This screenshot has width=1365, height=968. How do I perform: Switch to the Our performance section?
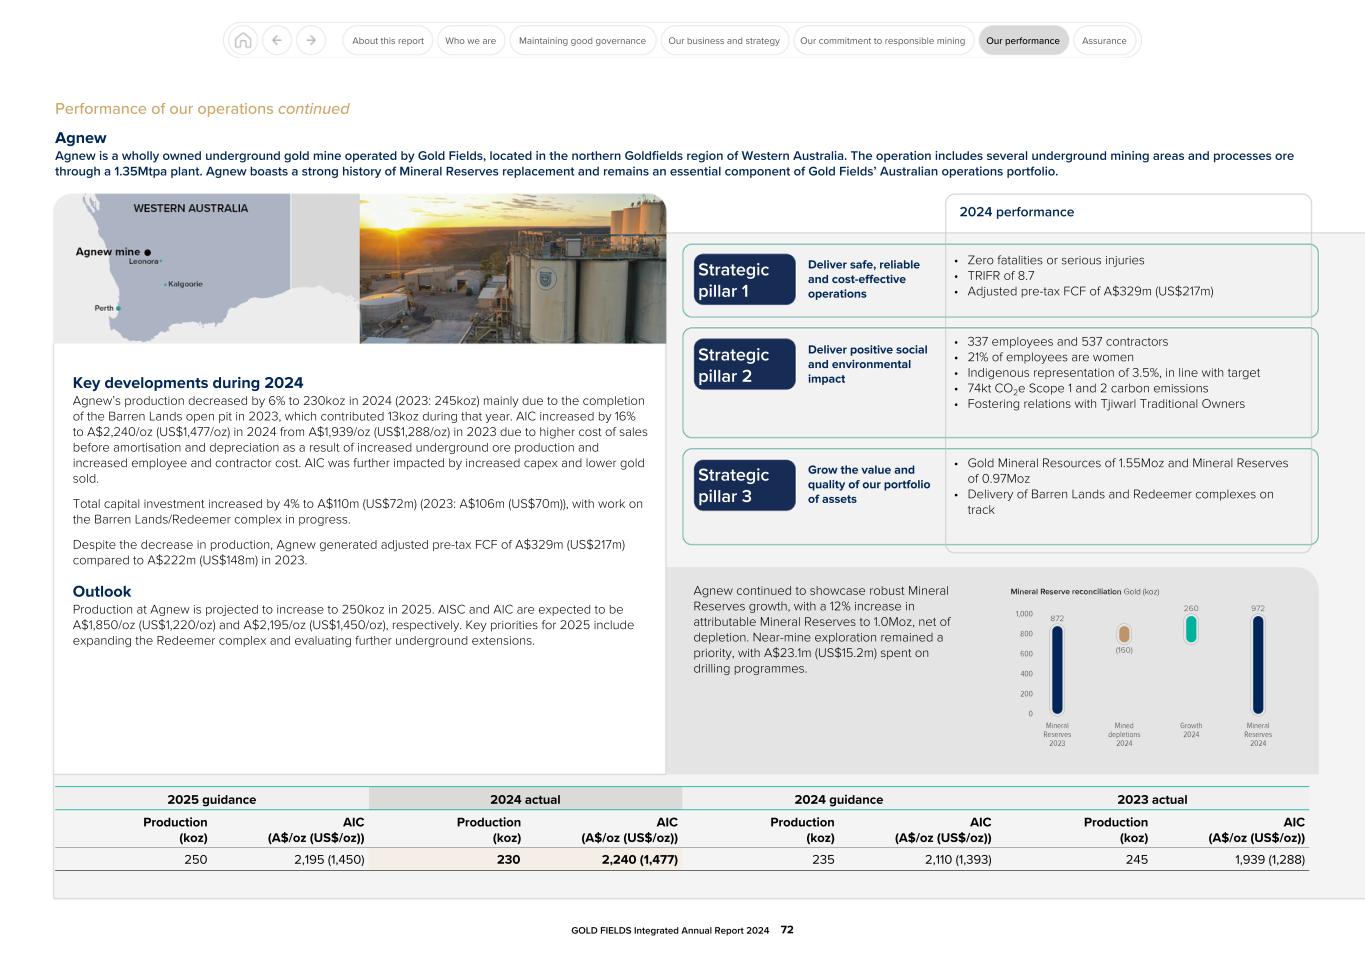1023,40
